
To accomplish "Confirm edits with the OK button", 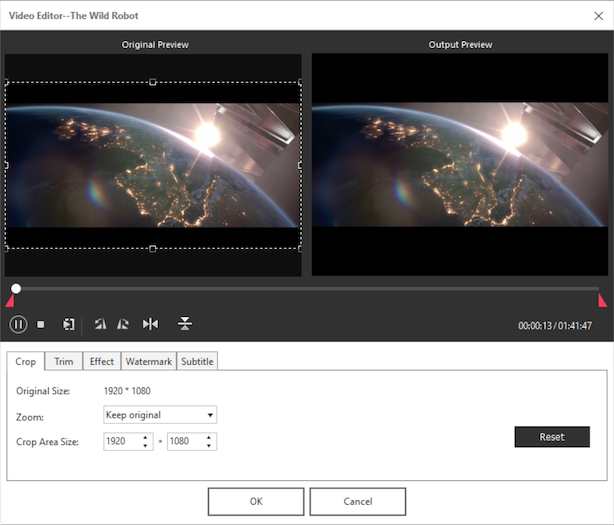I will pos(256,502).
